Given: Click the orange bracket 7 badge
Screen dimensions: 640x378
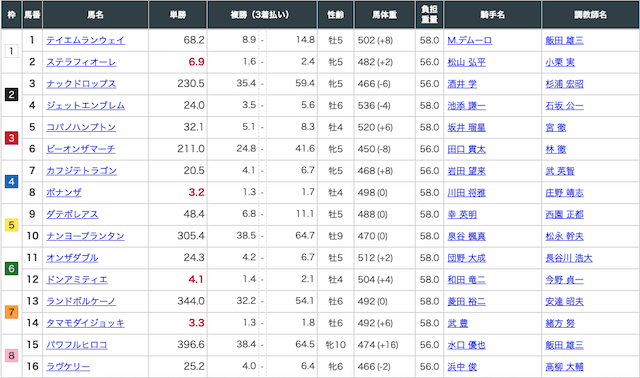Looking at the screenshot, I should (11, 312).
